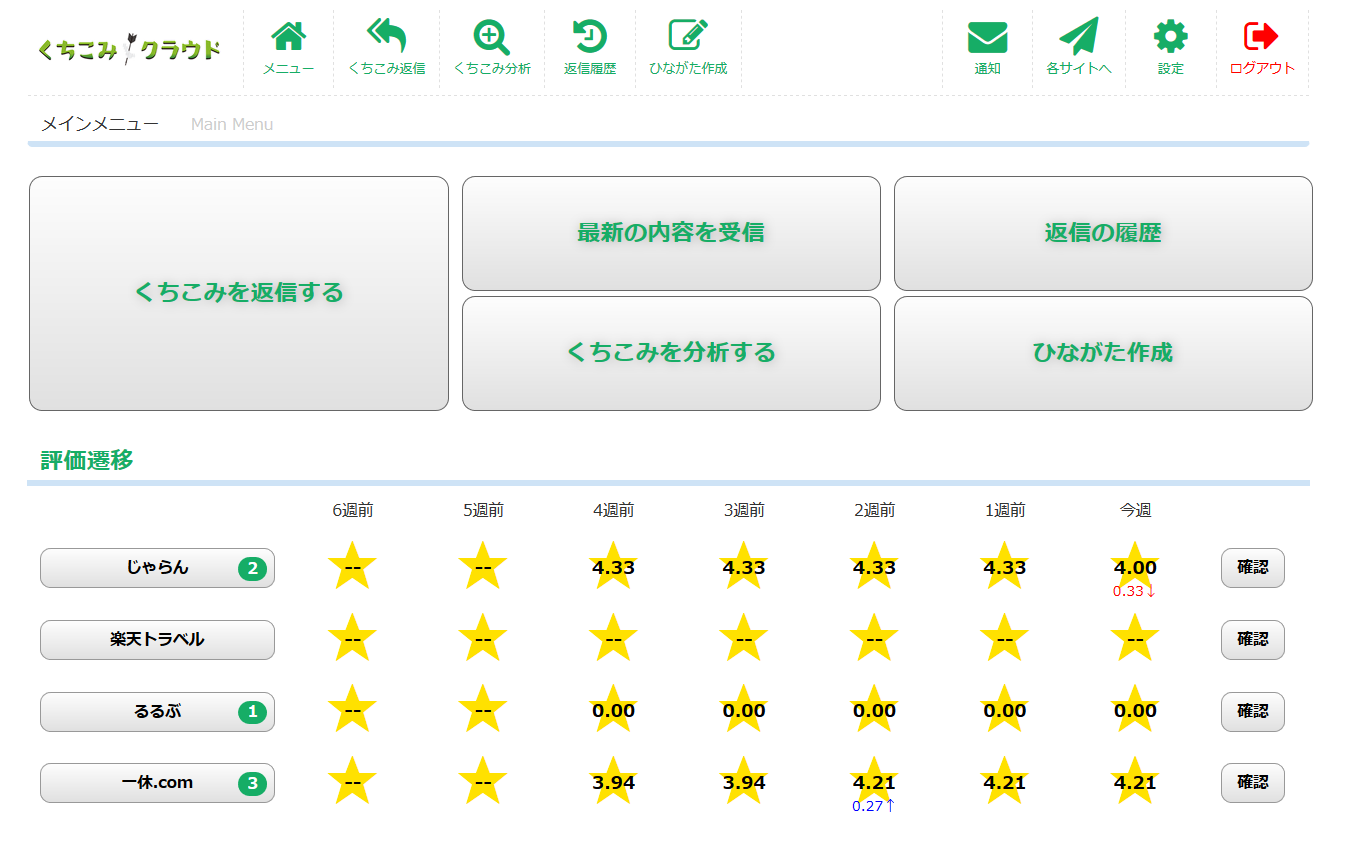Select the ひながた作成 pencil icon

[x=688, y=36]
